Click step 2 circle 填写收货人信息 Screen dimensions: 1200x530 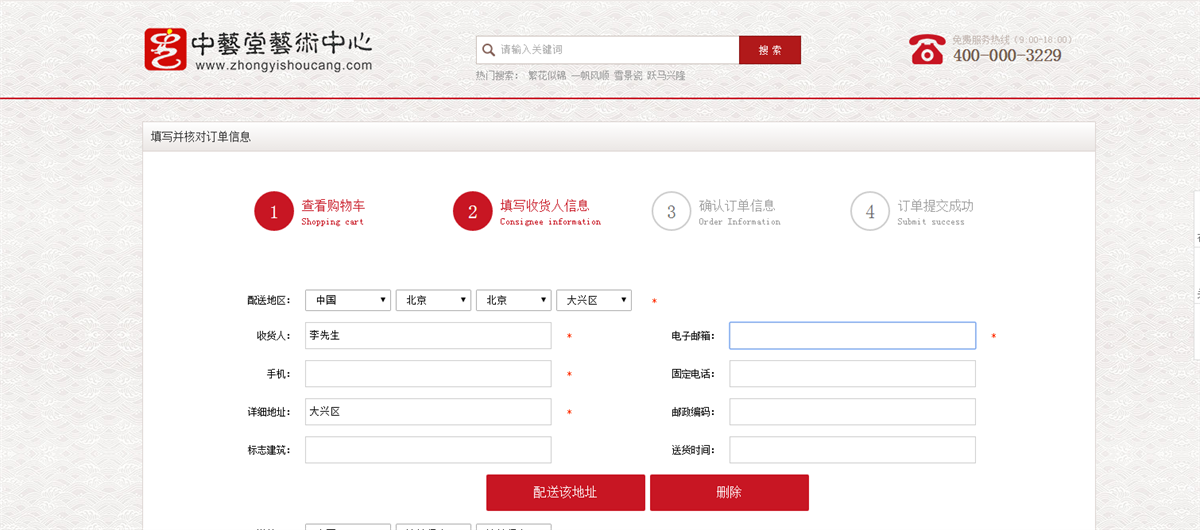click(472, 211)
